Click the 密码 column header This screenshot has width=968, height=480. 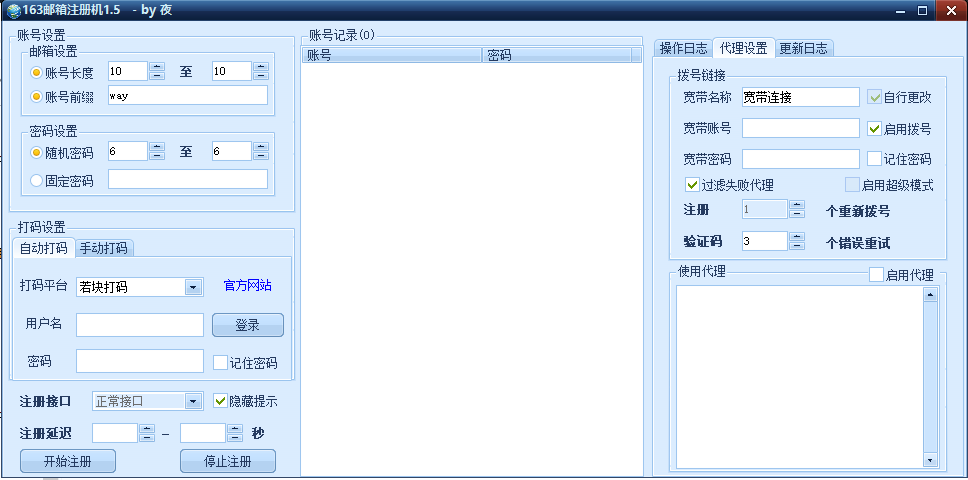(x=556, y=56)
